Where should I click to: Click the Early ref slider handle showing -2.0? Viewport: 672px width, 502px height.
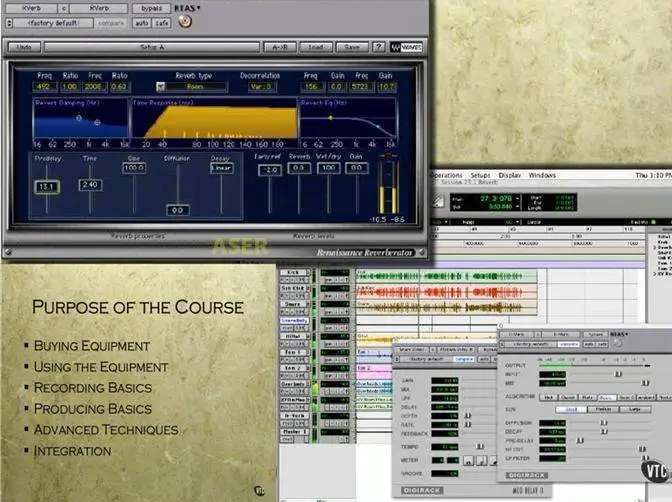click(x=270, y=170)
